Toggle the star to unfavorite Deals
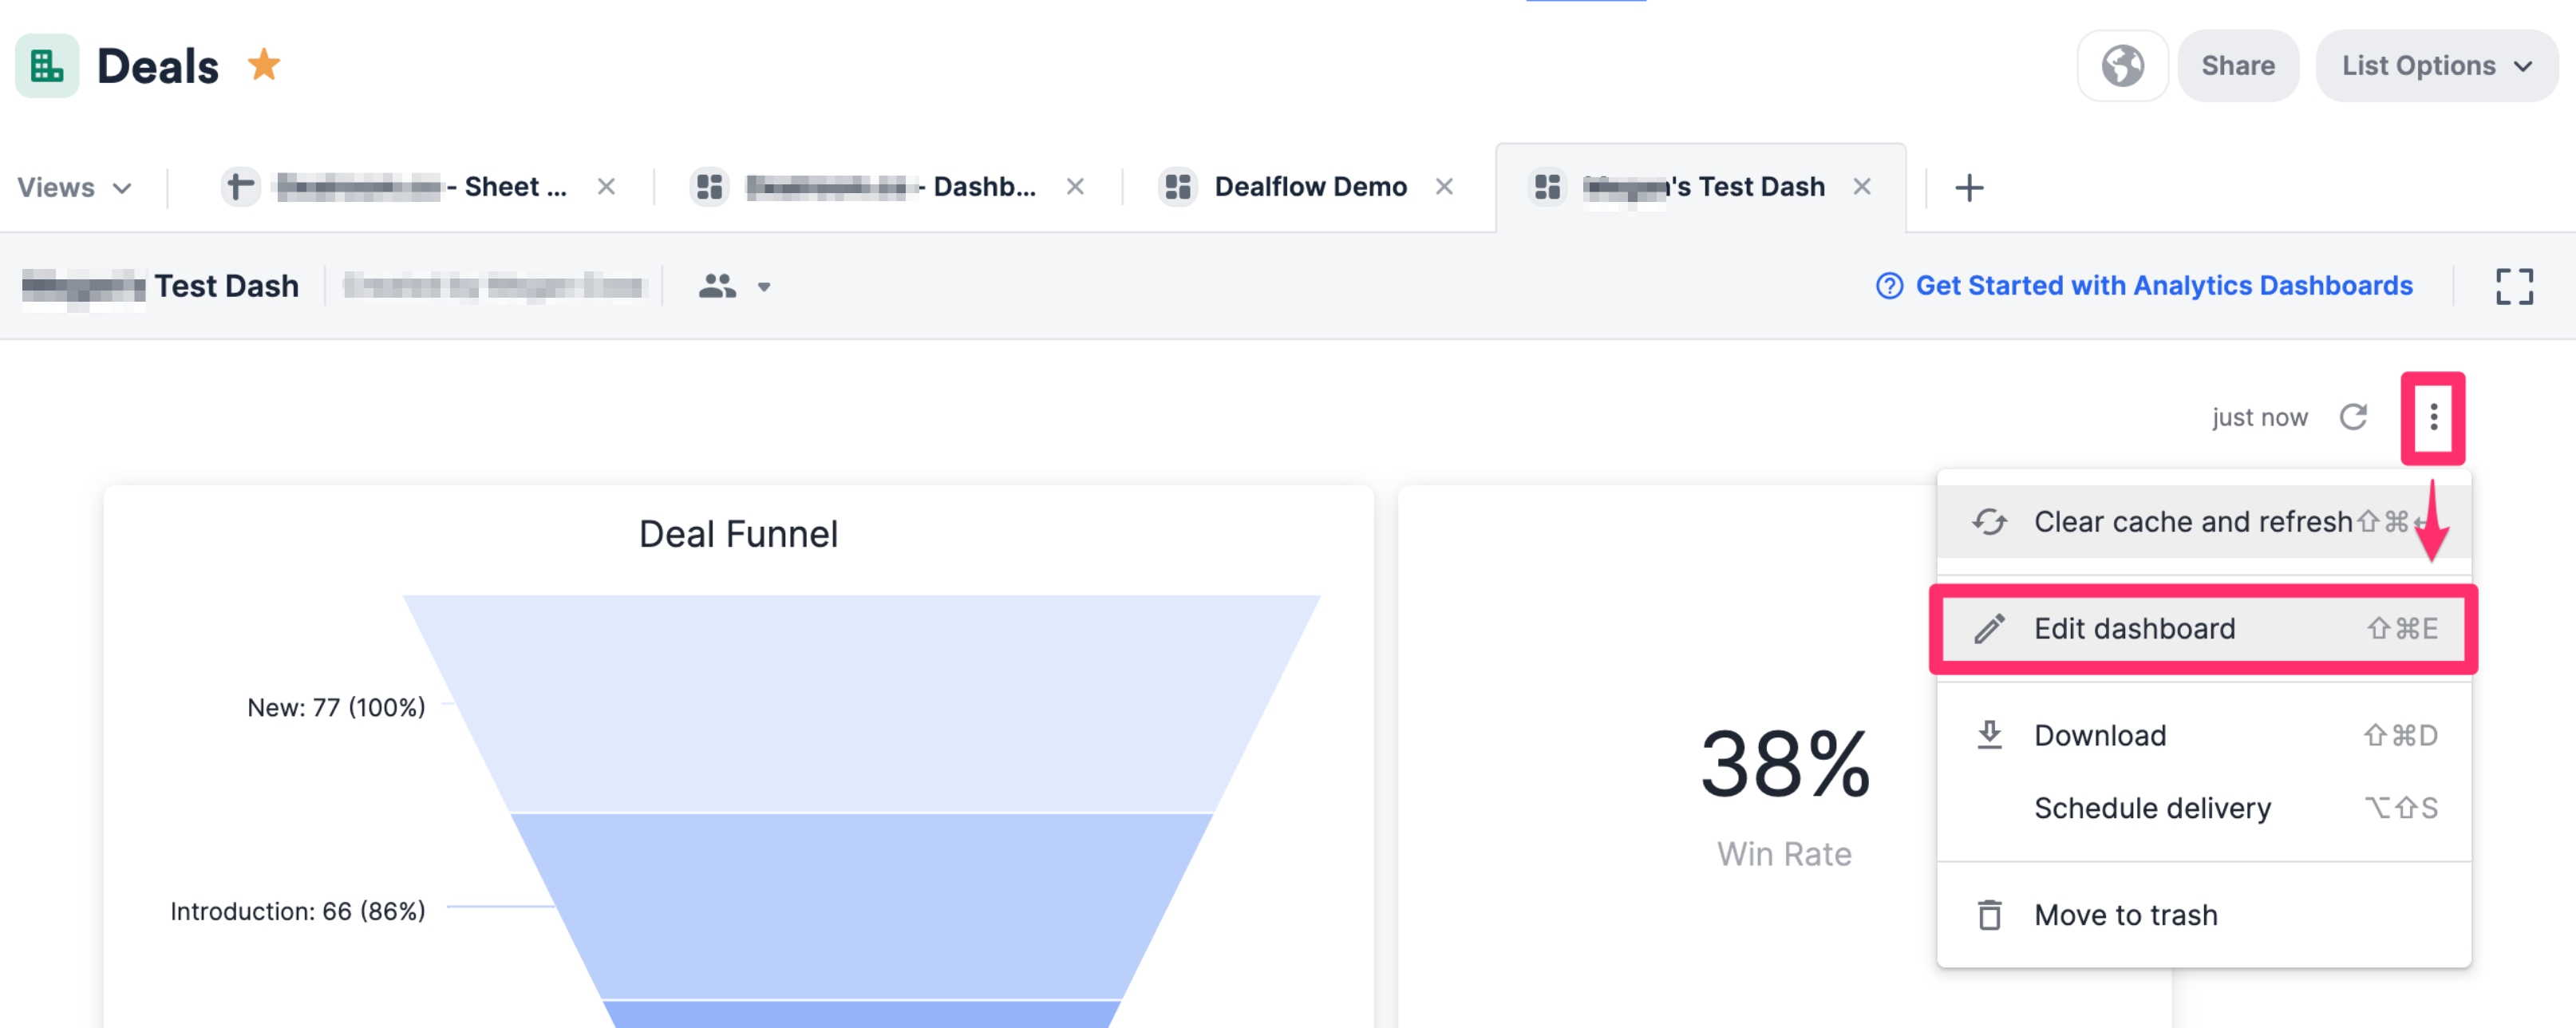 265,65
